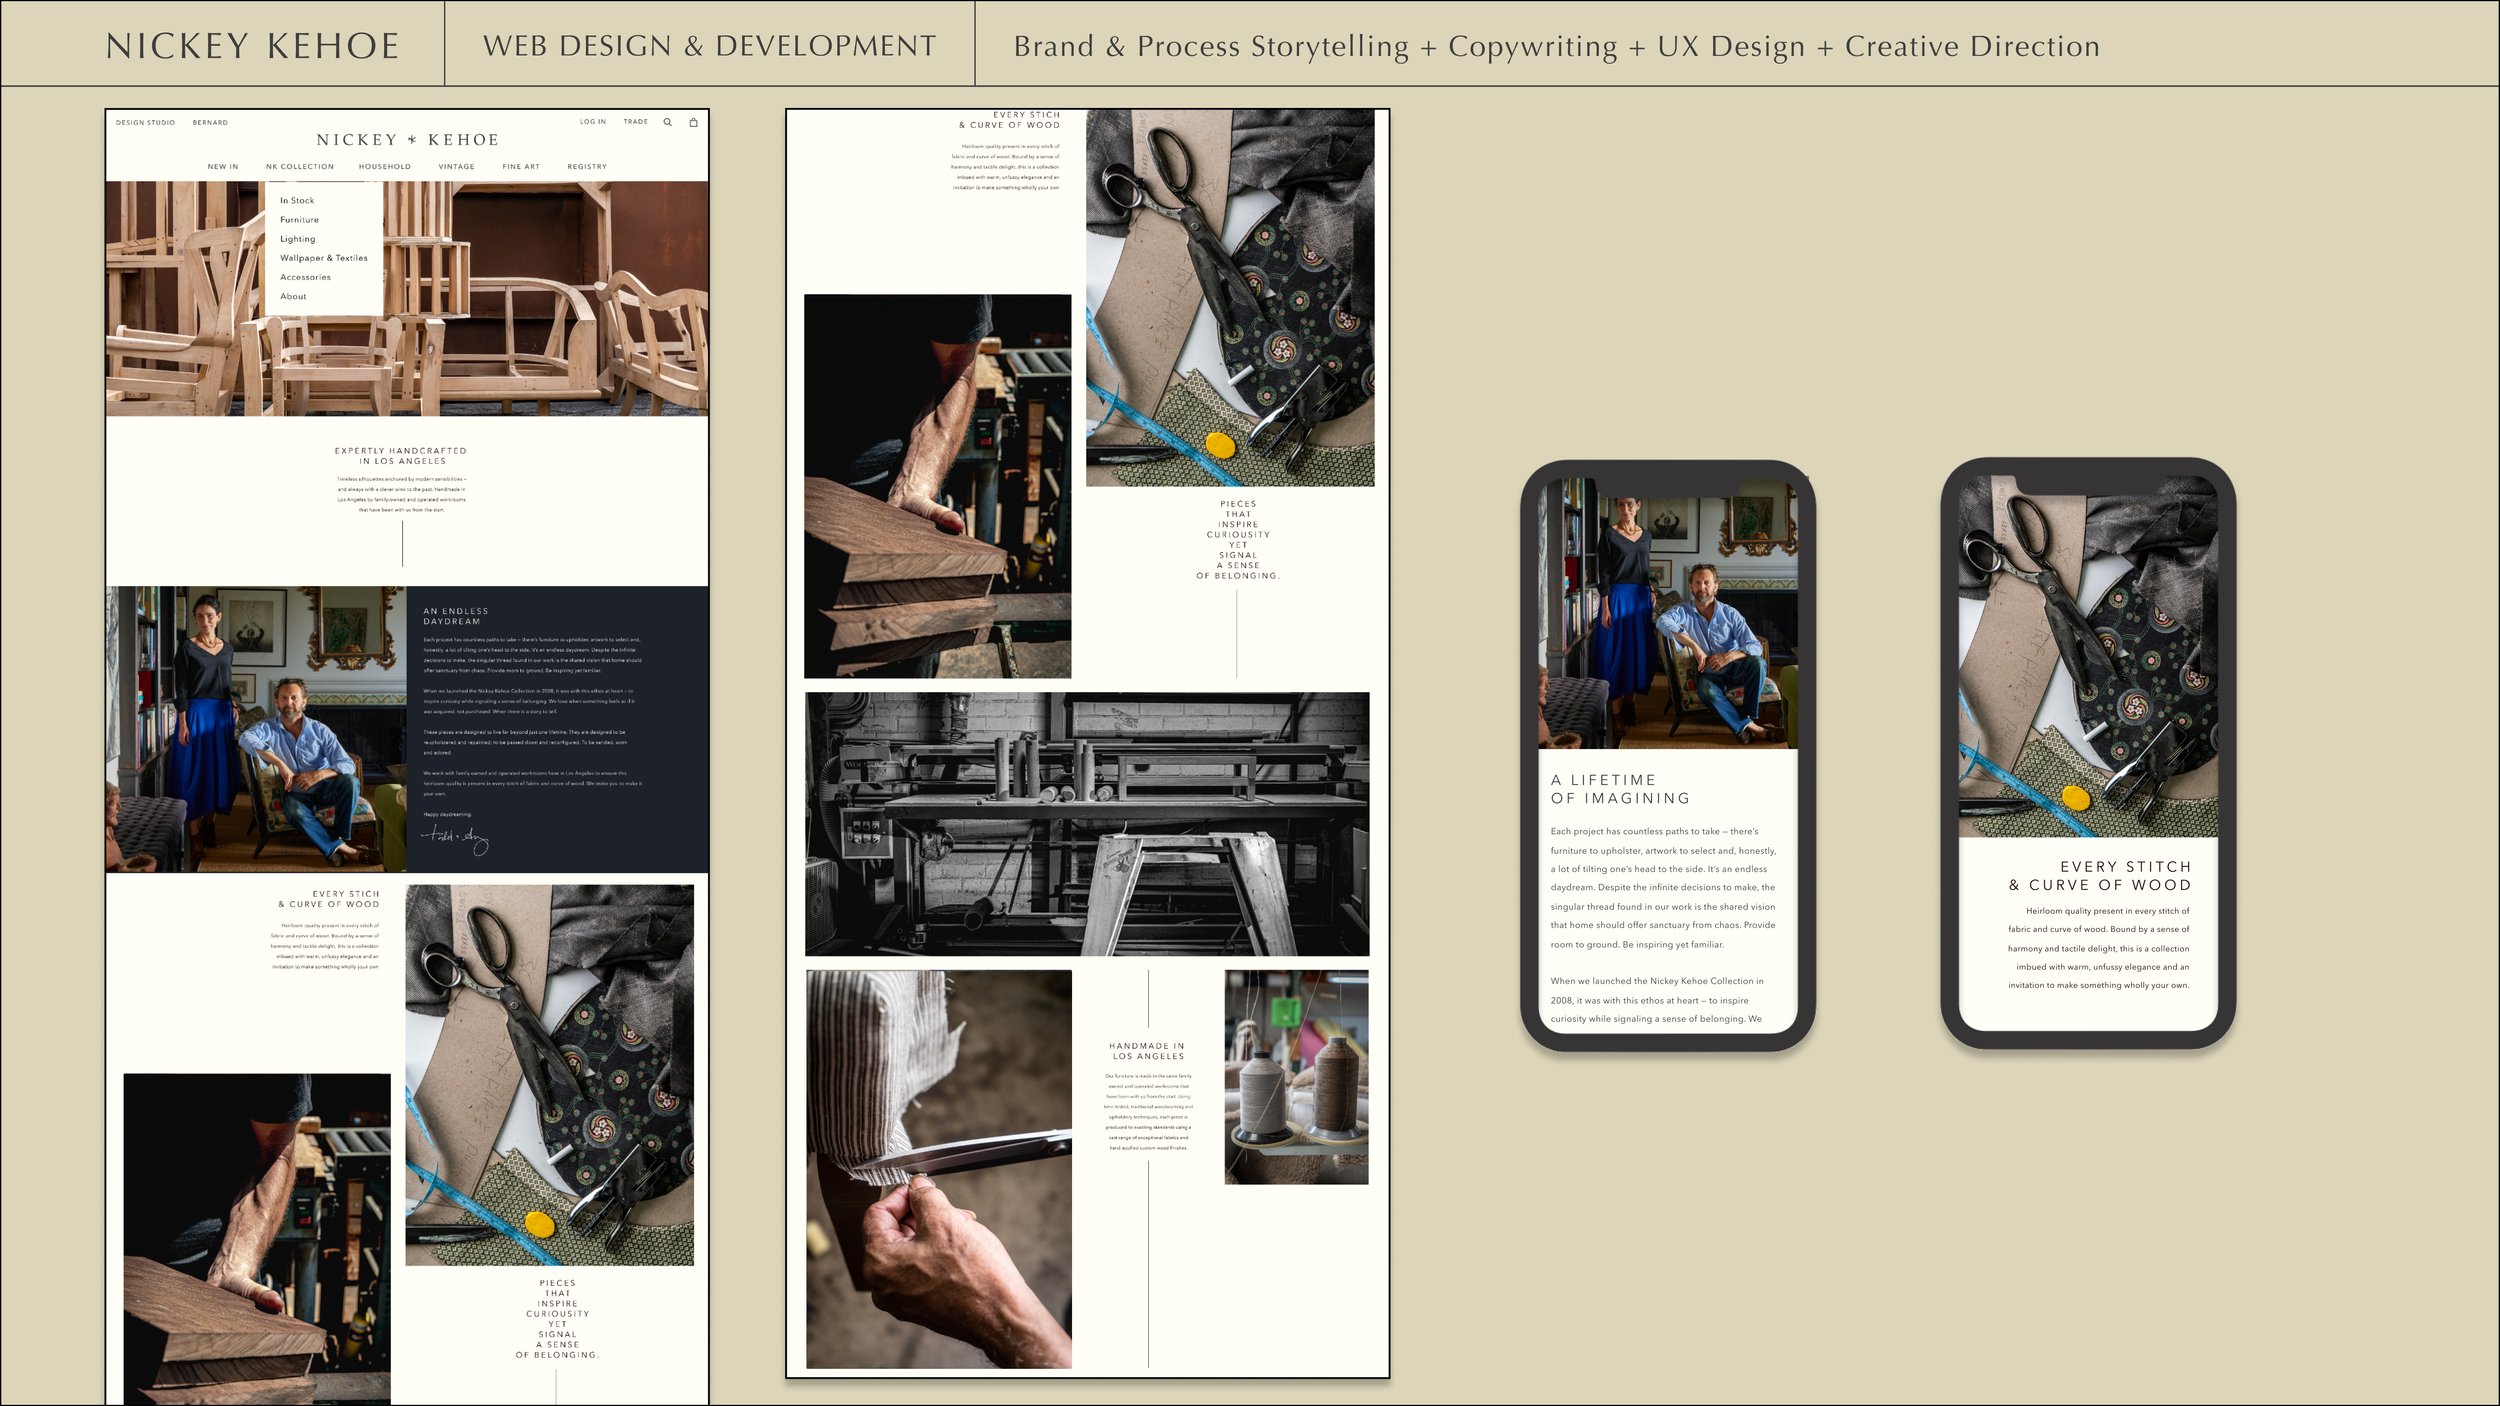Click the search magnifier icon in site header
The width and height of the screenshot is (2500, 1406).
668,122
